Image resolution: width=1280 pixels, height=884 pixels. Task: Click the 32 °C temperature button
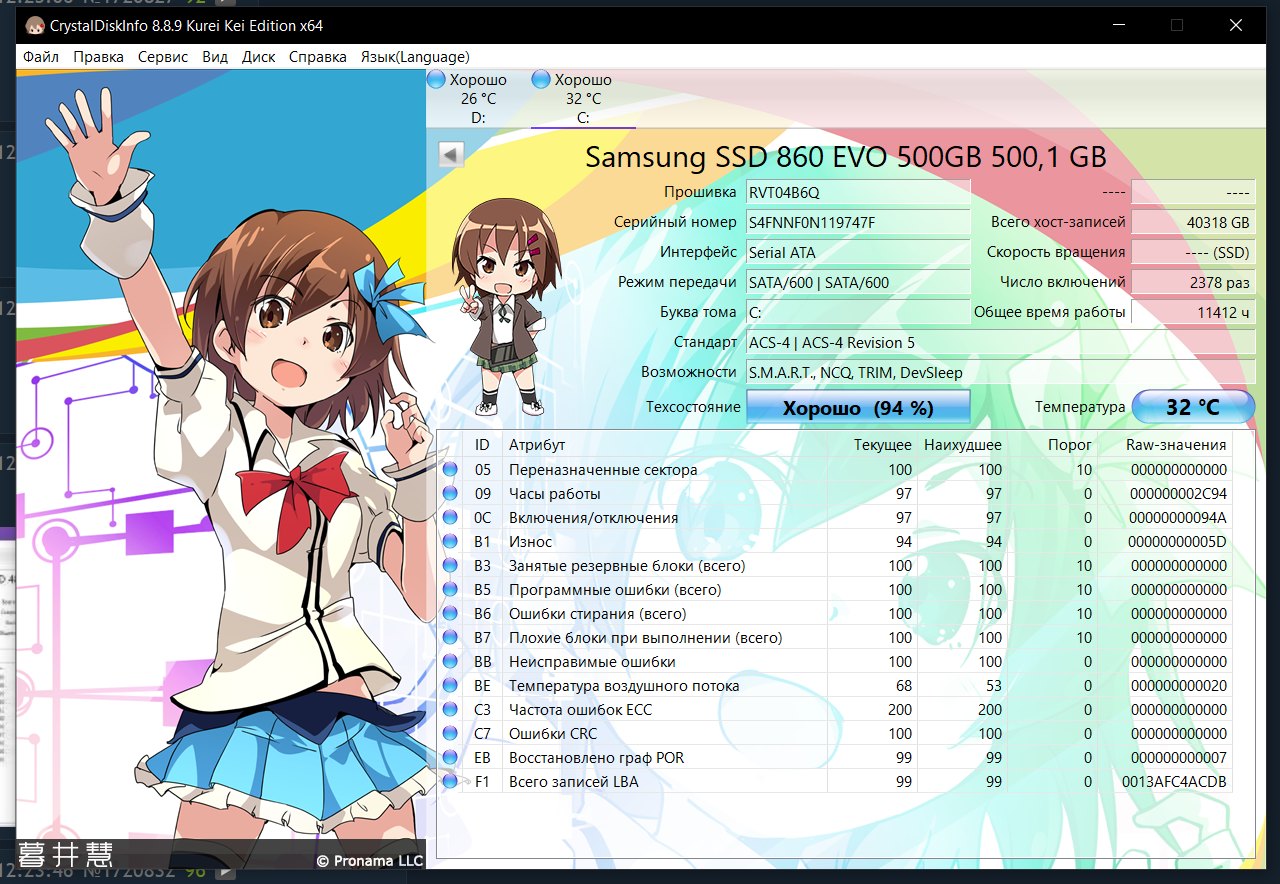[1193, 408]
